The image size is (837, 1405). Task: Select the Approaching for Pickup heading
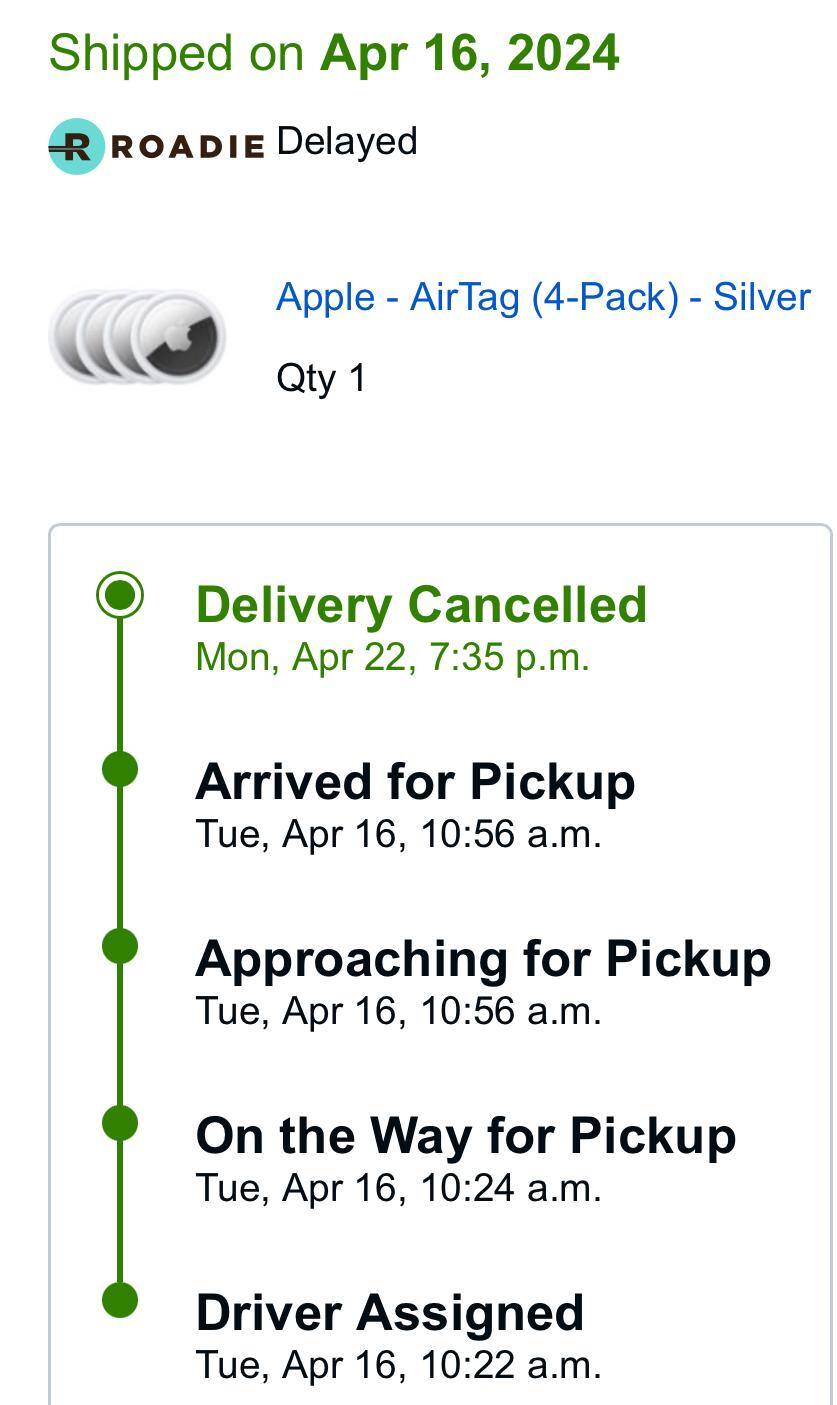click(x=483, y=958)
